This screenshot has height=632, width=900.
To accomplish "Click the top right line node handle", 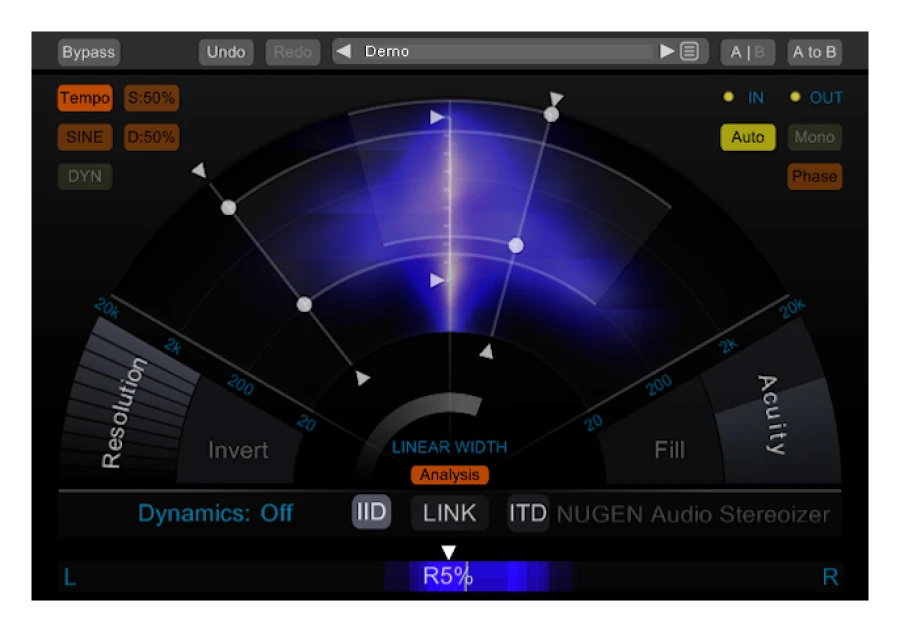I will [551, 115].
